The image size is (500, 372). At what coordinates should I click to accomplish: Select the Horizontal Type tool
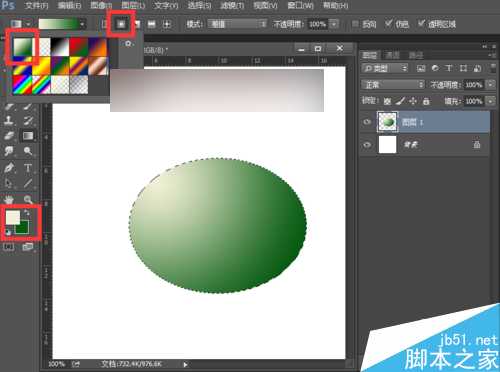click(28, 168)
